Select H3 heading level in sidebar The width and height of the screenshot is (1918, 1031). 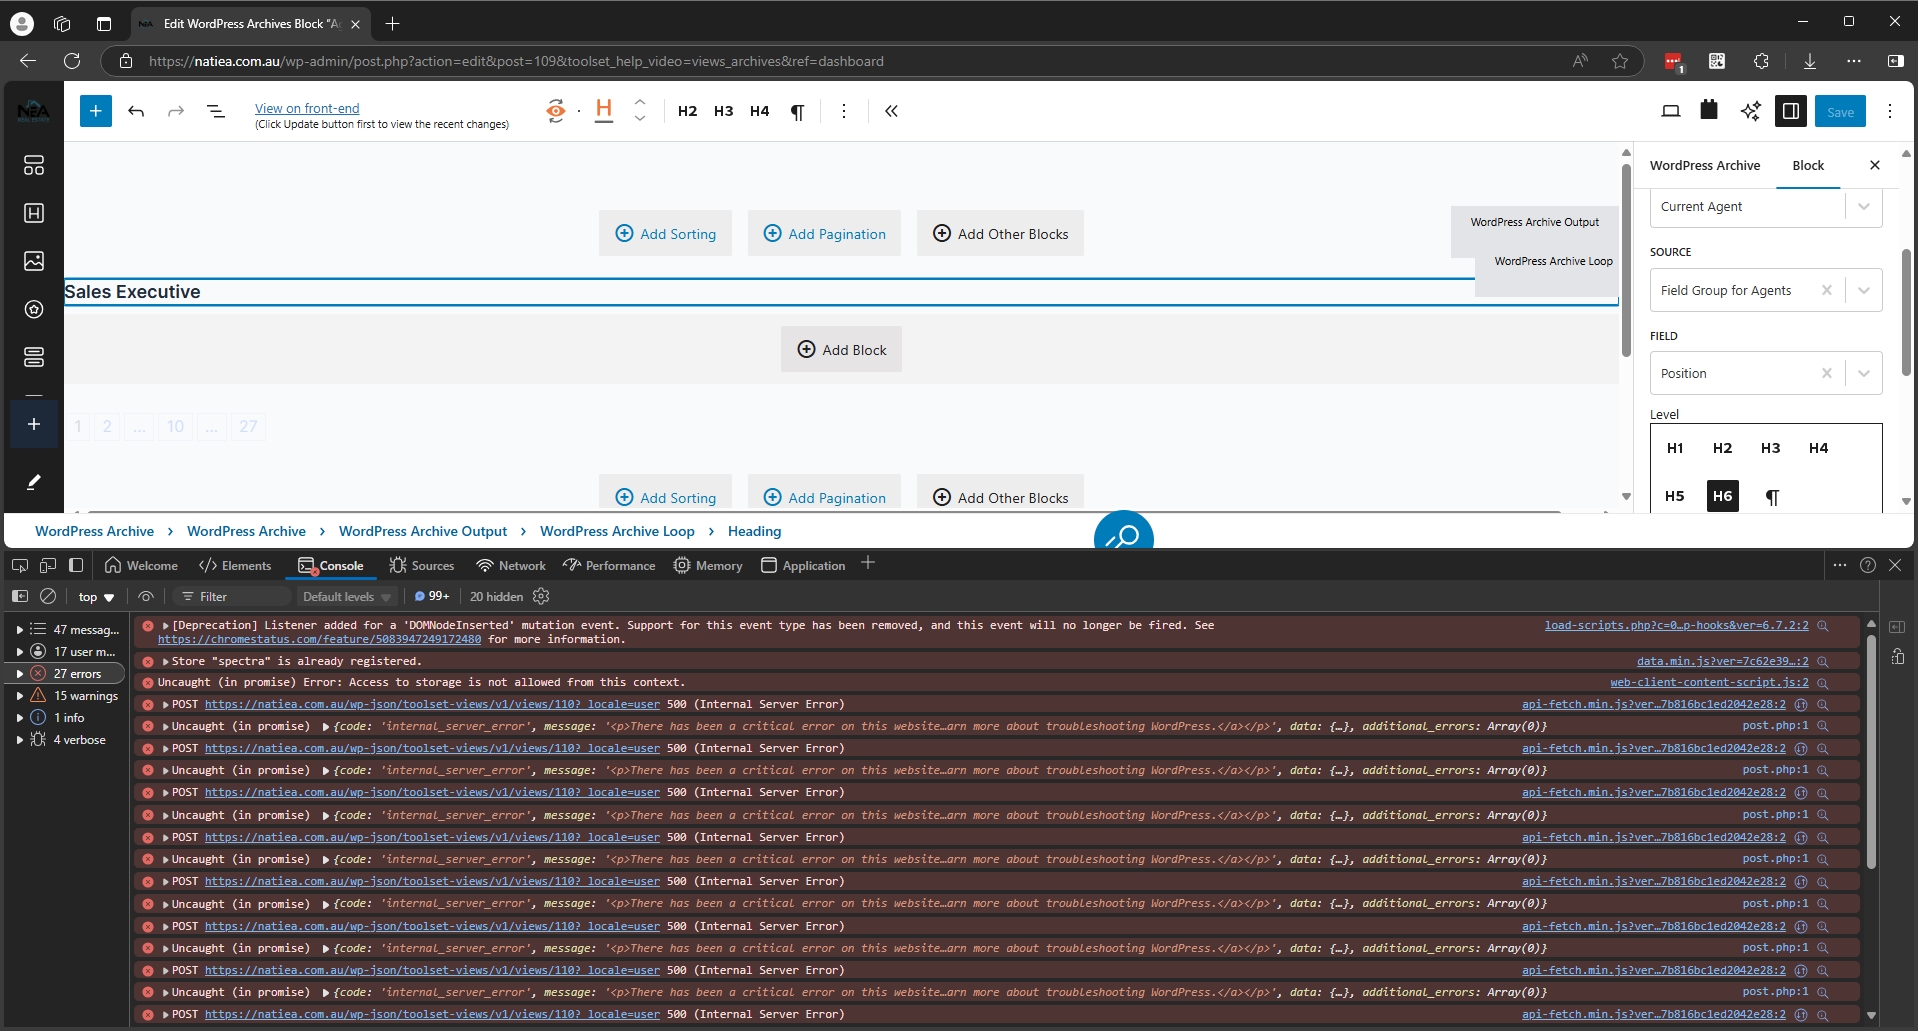tap(1770, 448)
